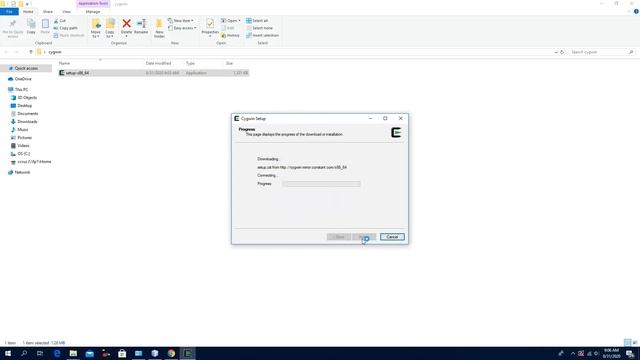The width and height of the screenshot is (640, 360).
Task: Click Cut in the Clipboard group
Action: coord(60,21)
